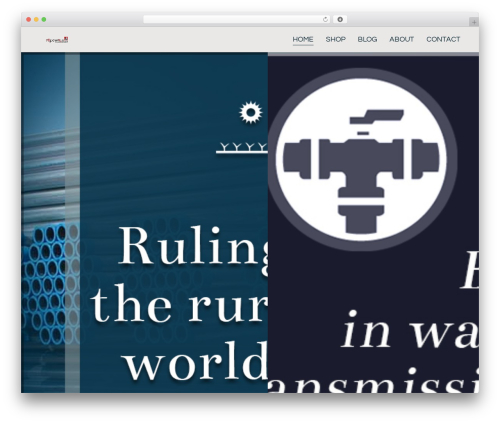This screenshot has width=500, height=423.
Task: Go to the SHOP page
Action: coord(335,39)
